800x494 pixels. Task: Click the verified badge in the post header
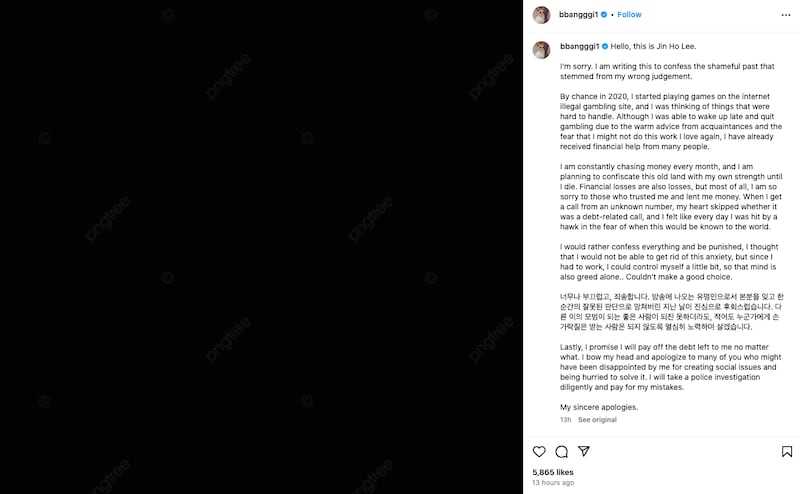[x=603, y=15]
